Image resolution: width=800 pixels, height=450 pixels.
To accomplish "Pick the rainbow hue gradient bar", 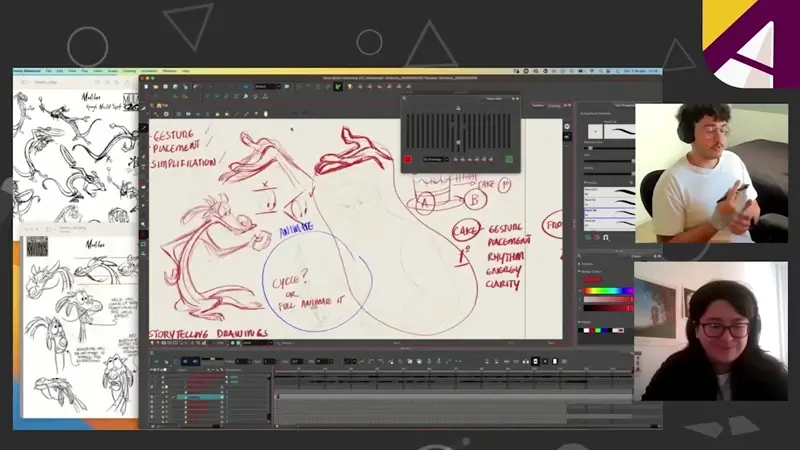I will click(x=607, y=291).
